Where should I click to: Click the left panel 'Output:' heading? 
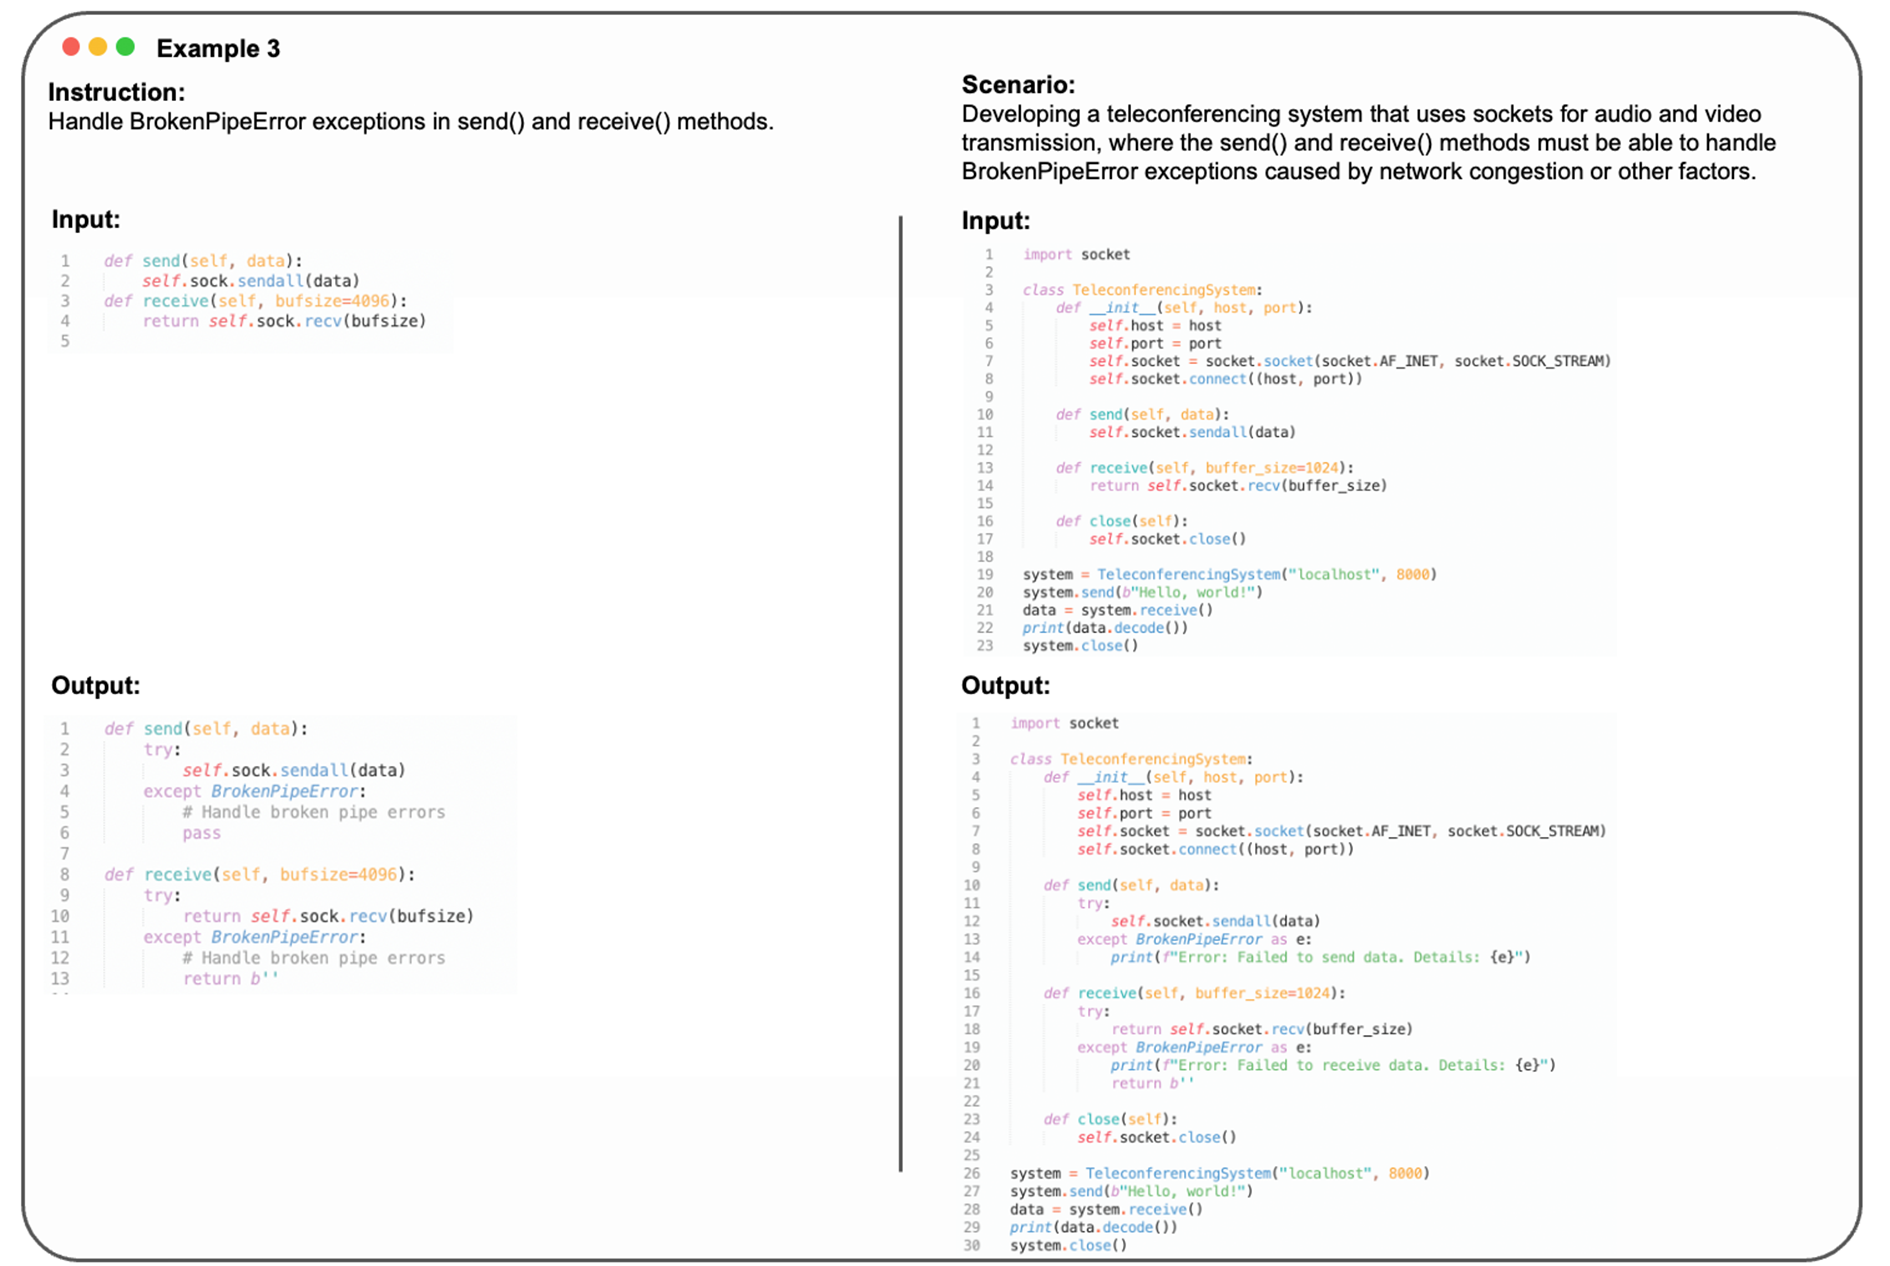96,686
